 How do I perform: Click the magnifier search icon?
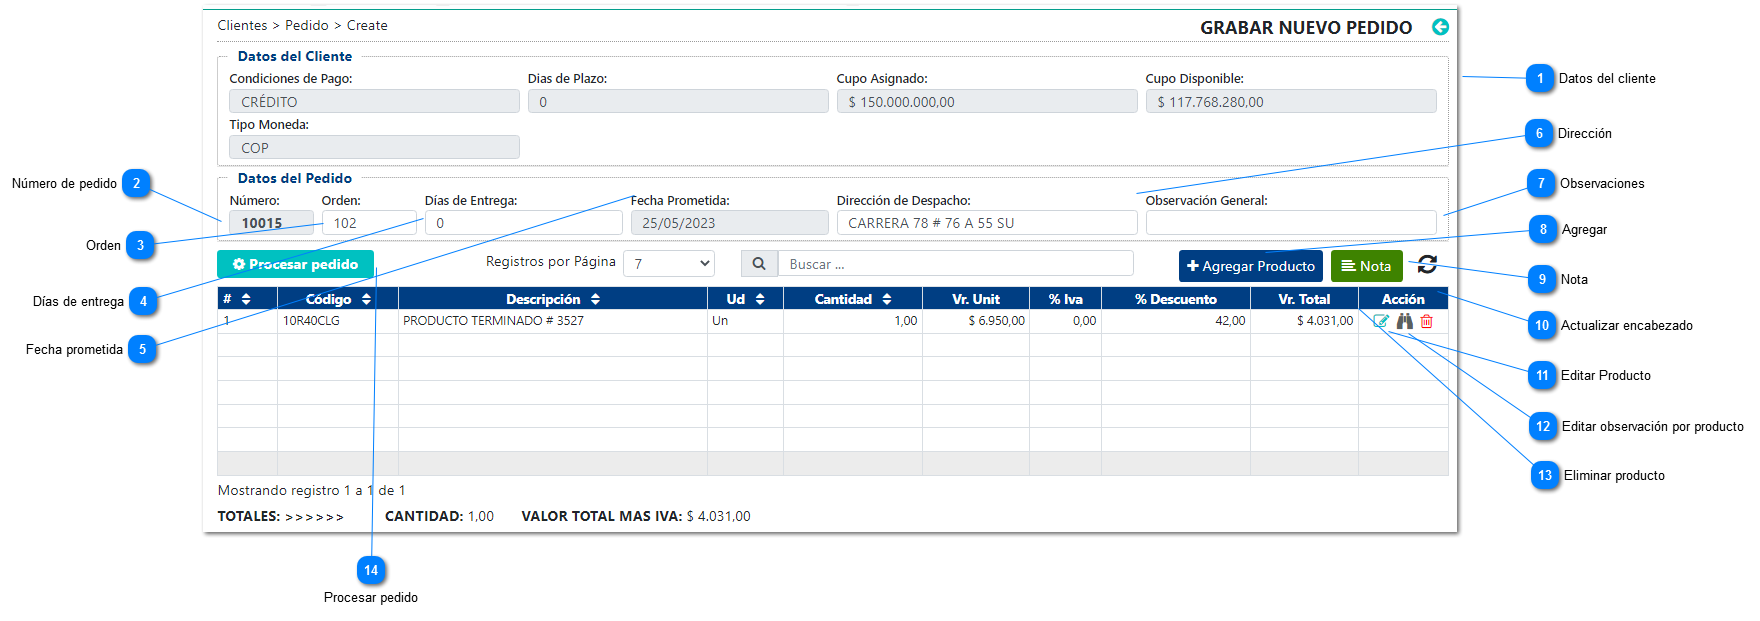tap(759, 264)
